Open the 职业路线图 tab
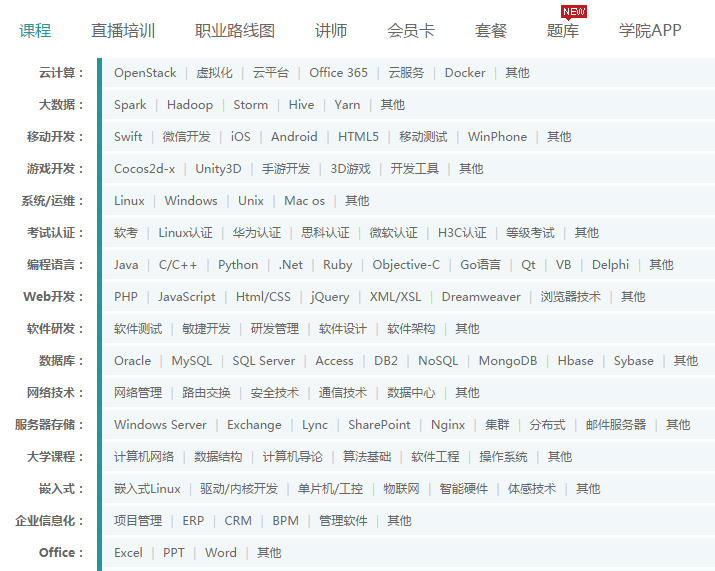The image size is (715, 571). click(x=235, y=30)
